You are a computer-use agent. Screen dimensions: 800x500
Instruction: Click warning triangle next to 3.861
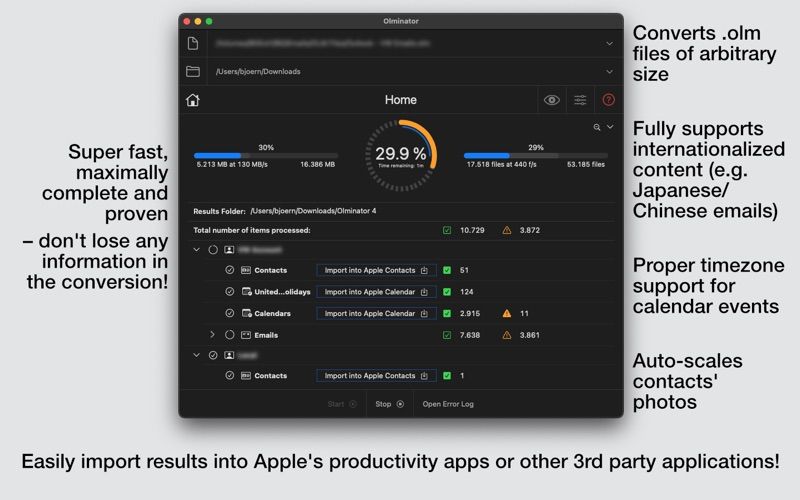pos(507,335)
